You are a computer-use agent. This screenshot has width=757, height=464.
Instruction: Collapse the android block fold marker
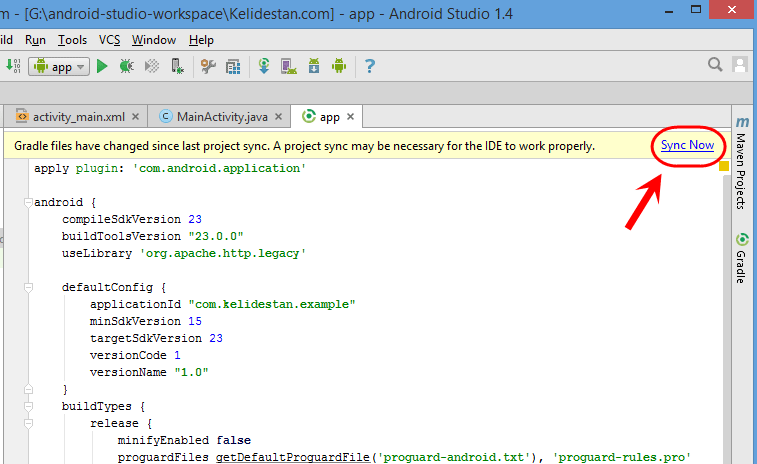pyautogui.click(x=28, y=202)
